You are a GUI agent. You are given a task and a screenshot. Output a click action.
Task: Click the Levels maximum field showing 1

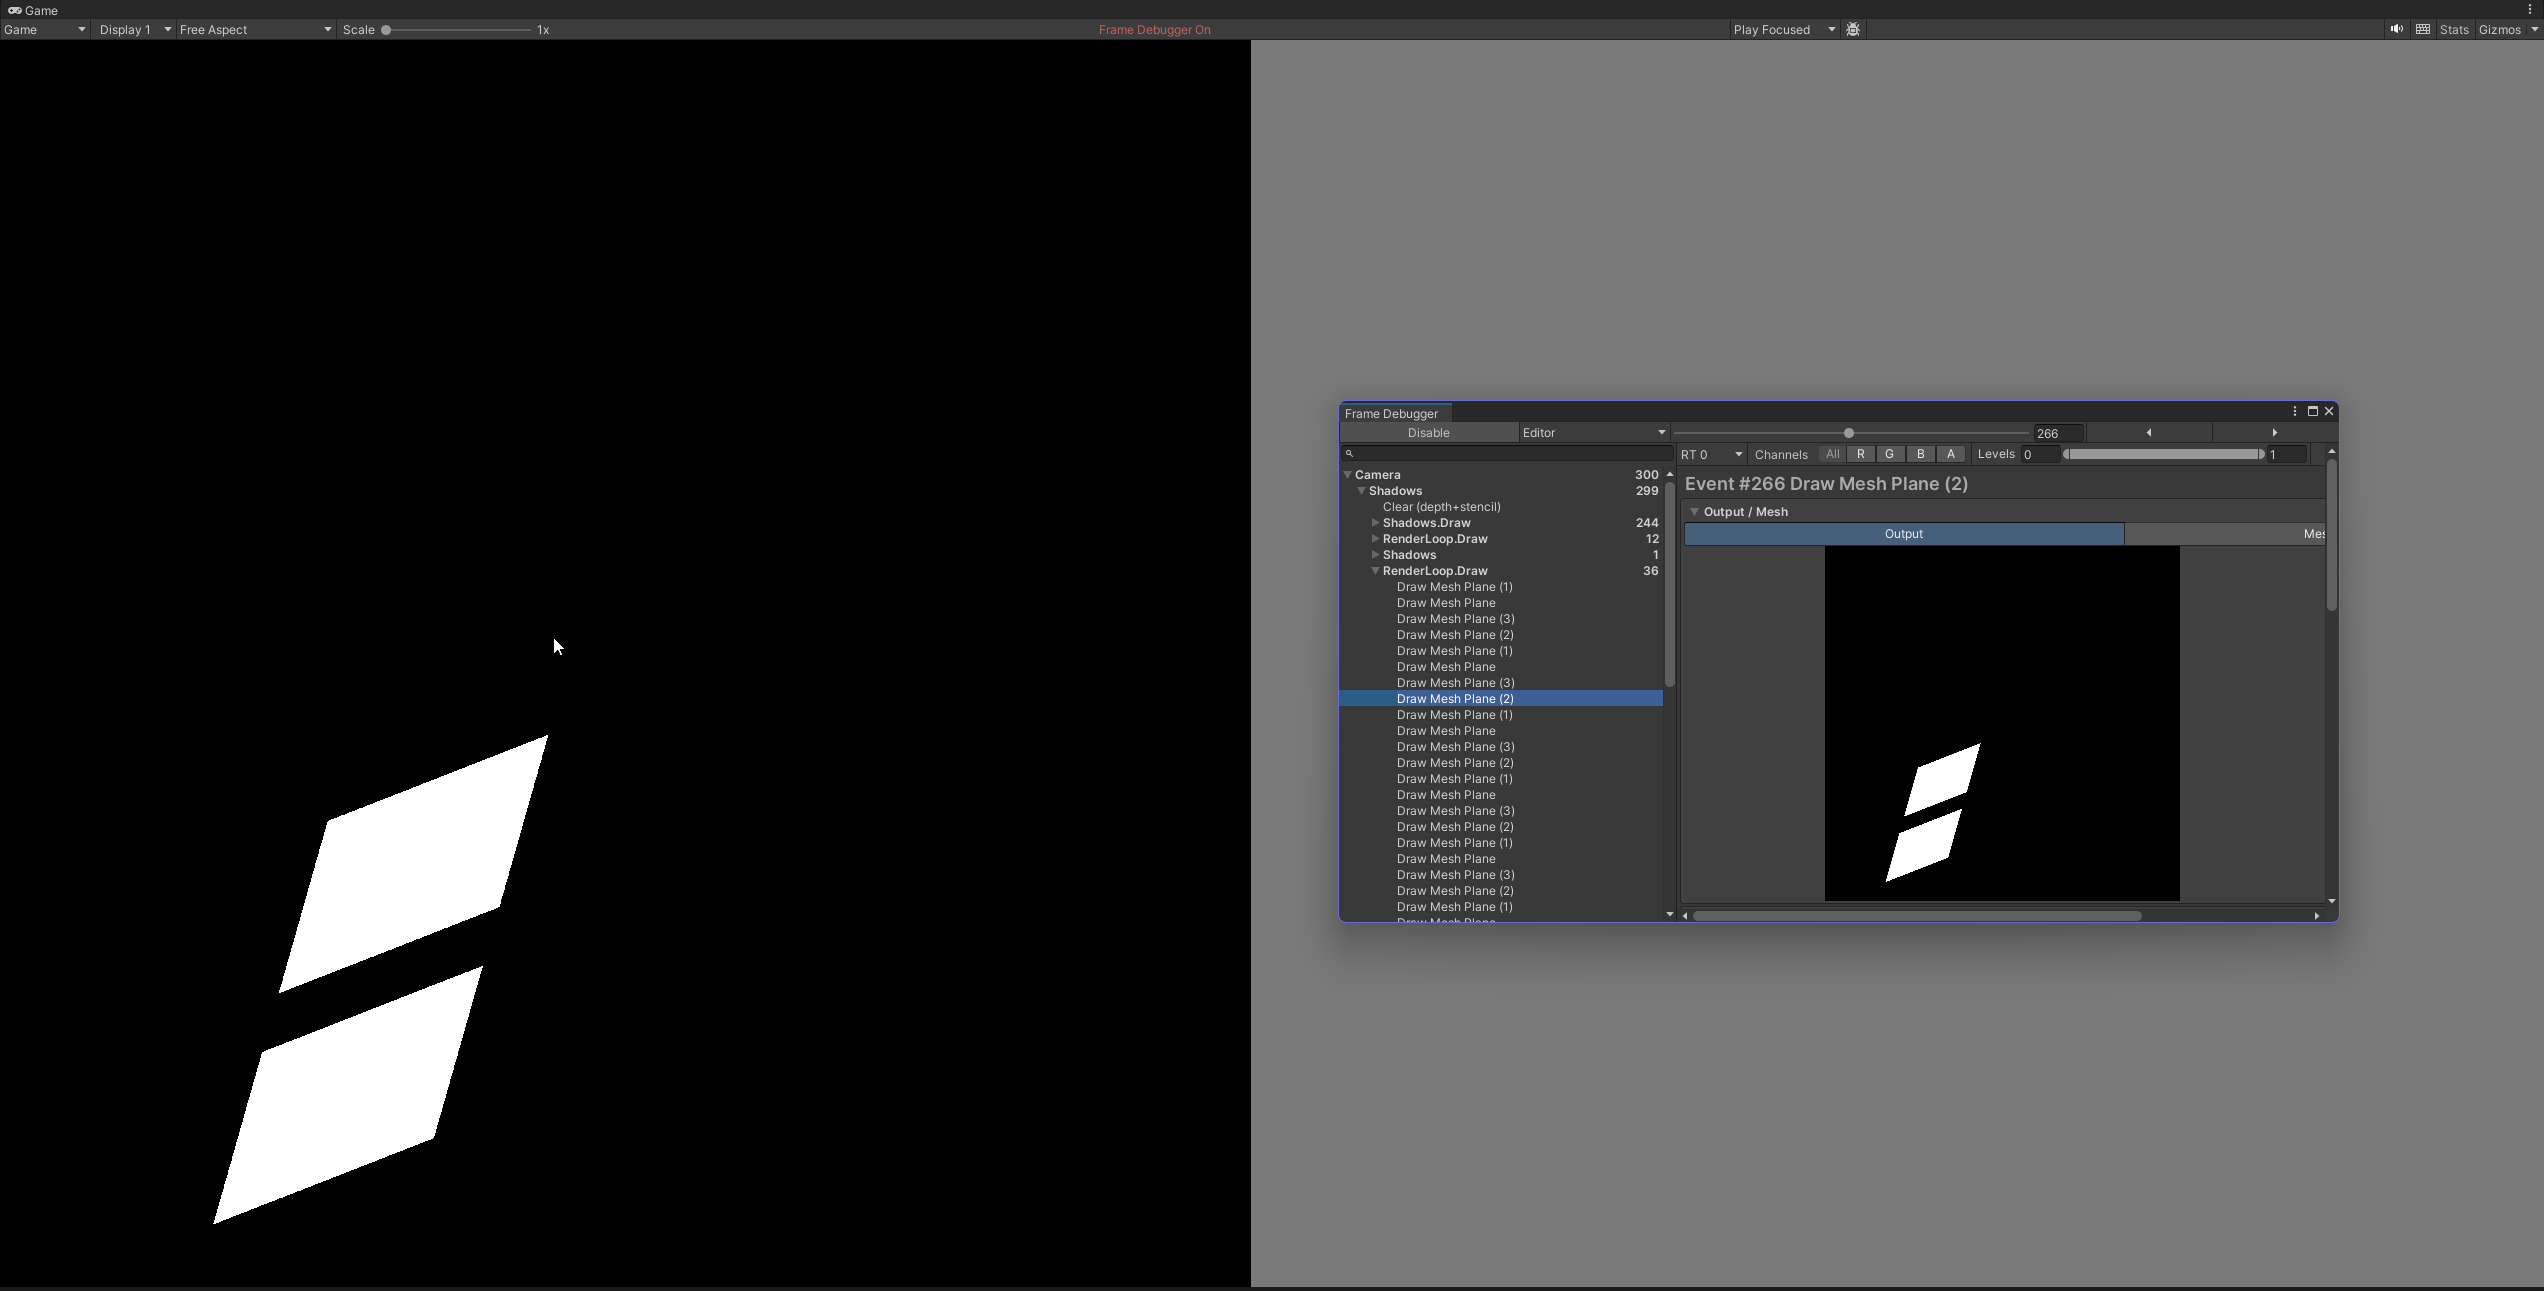coord(2287,455)
